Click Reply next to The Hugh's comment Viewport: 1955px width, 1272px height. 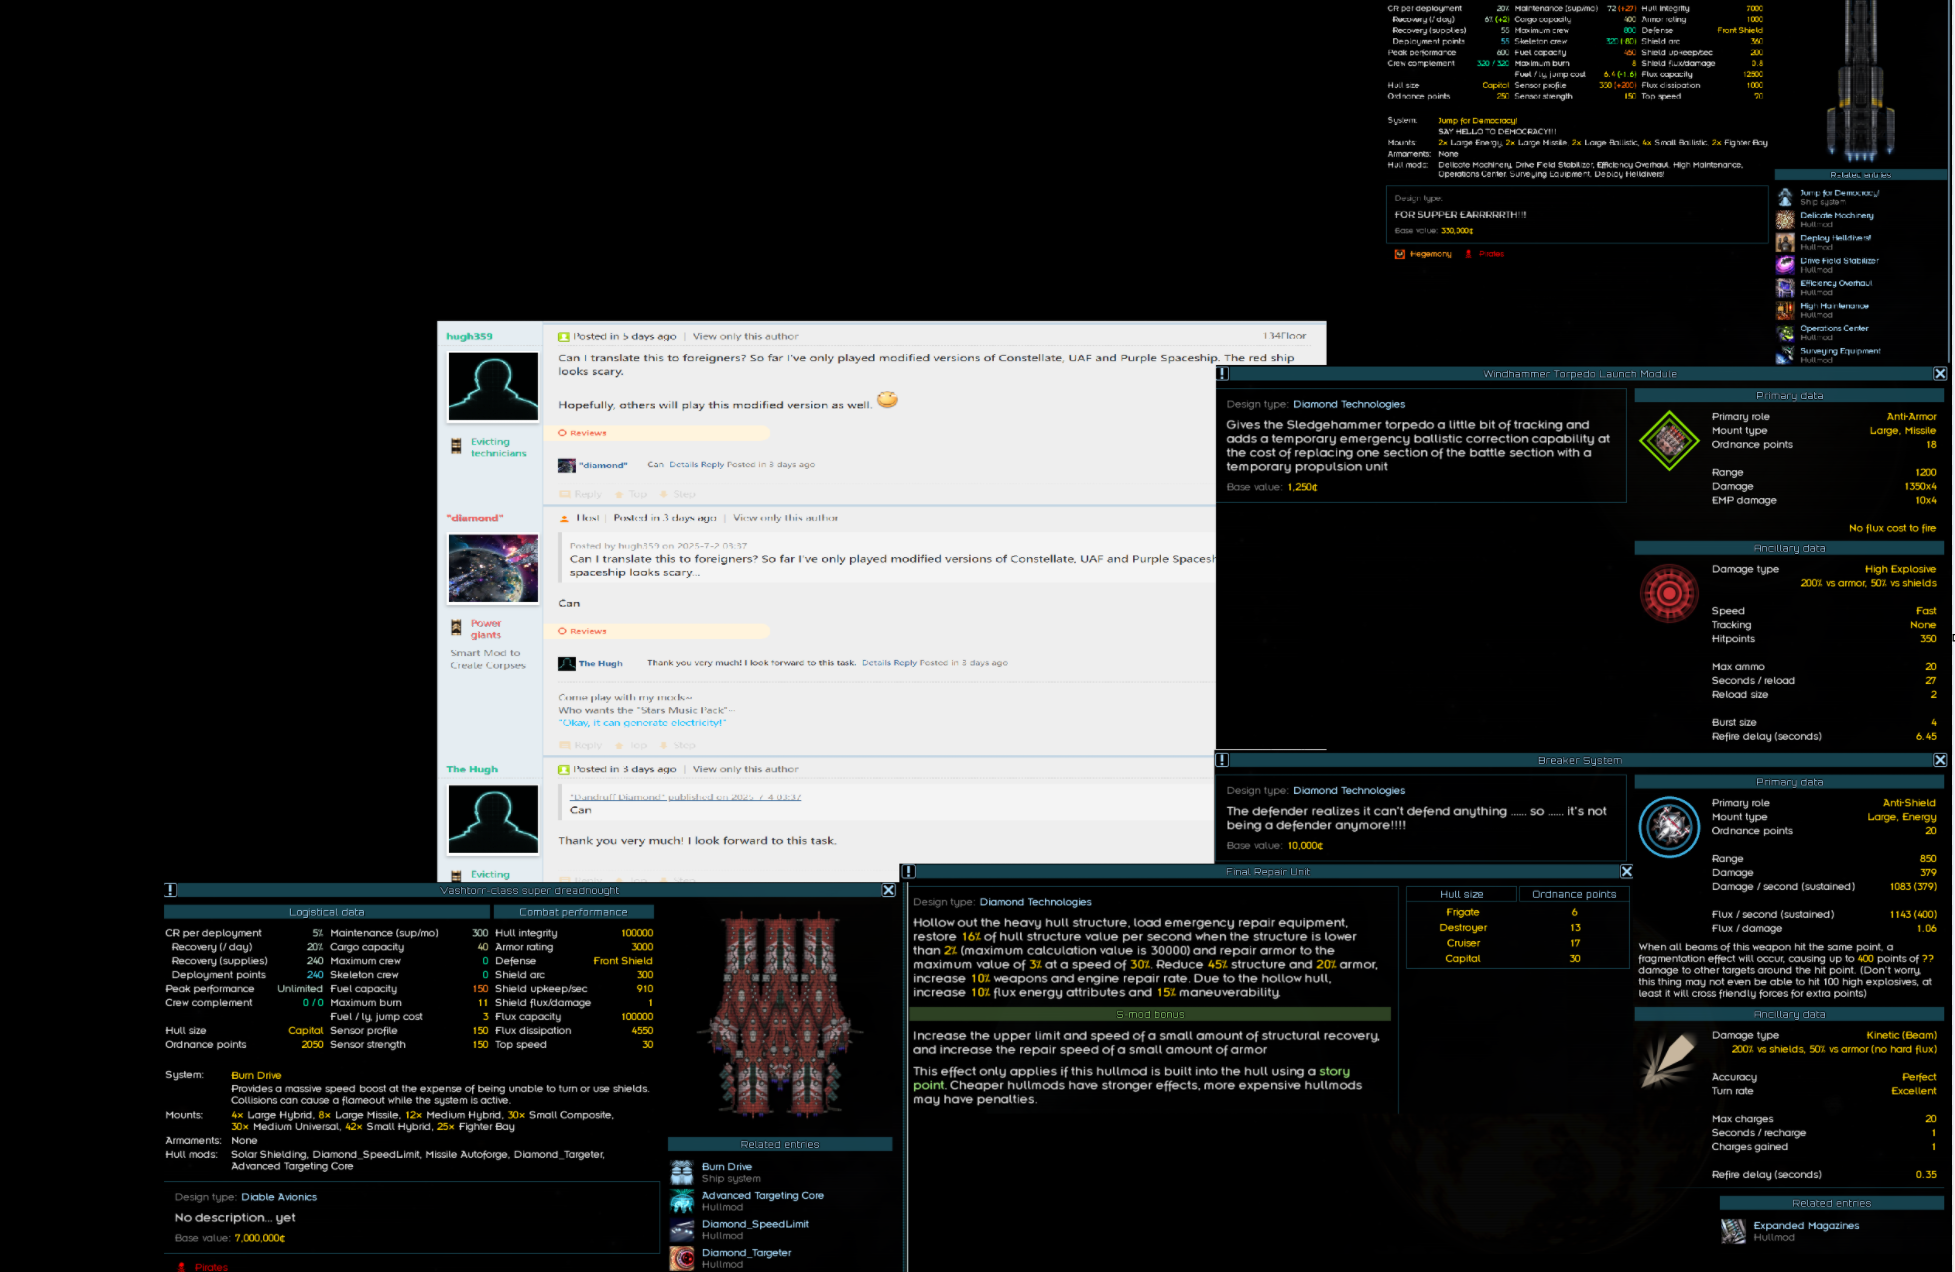[905, 663]
